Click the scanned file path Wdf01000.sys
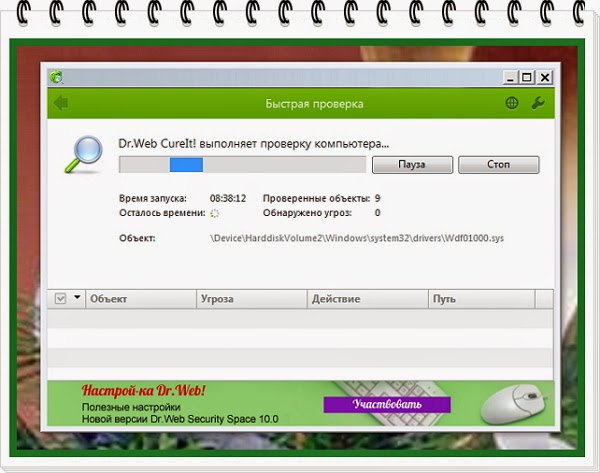This screenshot has height=473, width=600. [x=357, y=238]
